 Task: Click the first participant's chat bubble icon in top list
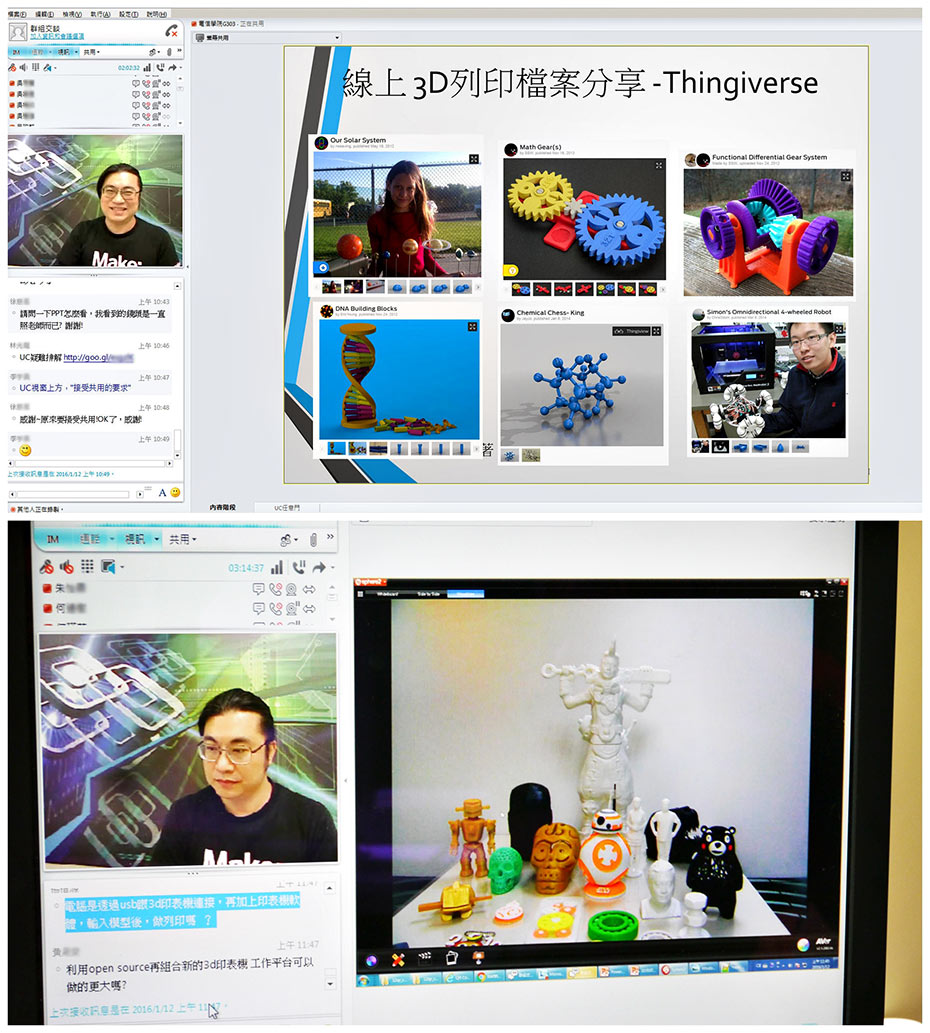click(x=136, y=84)
